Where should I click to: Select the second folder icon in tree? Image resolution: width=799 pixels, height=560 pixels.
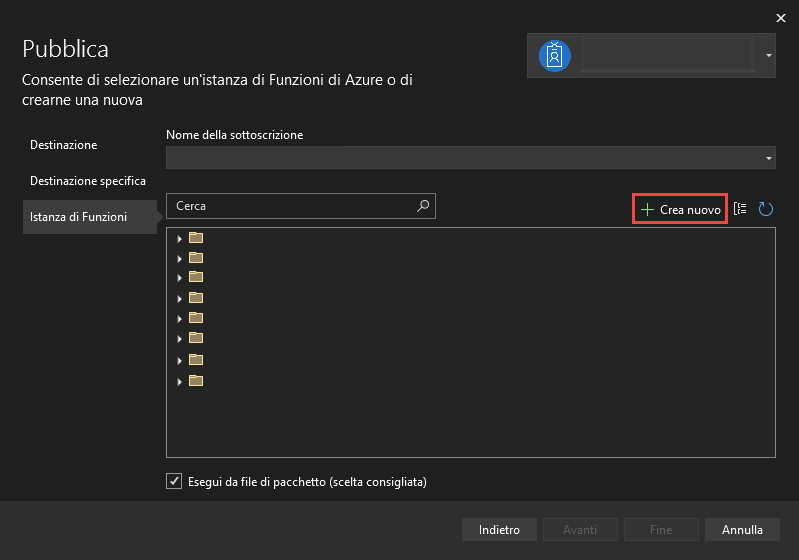(196, 257)
